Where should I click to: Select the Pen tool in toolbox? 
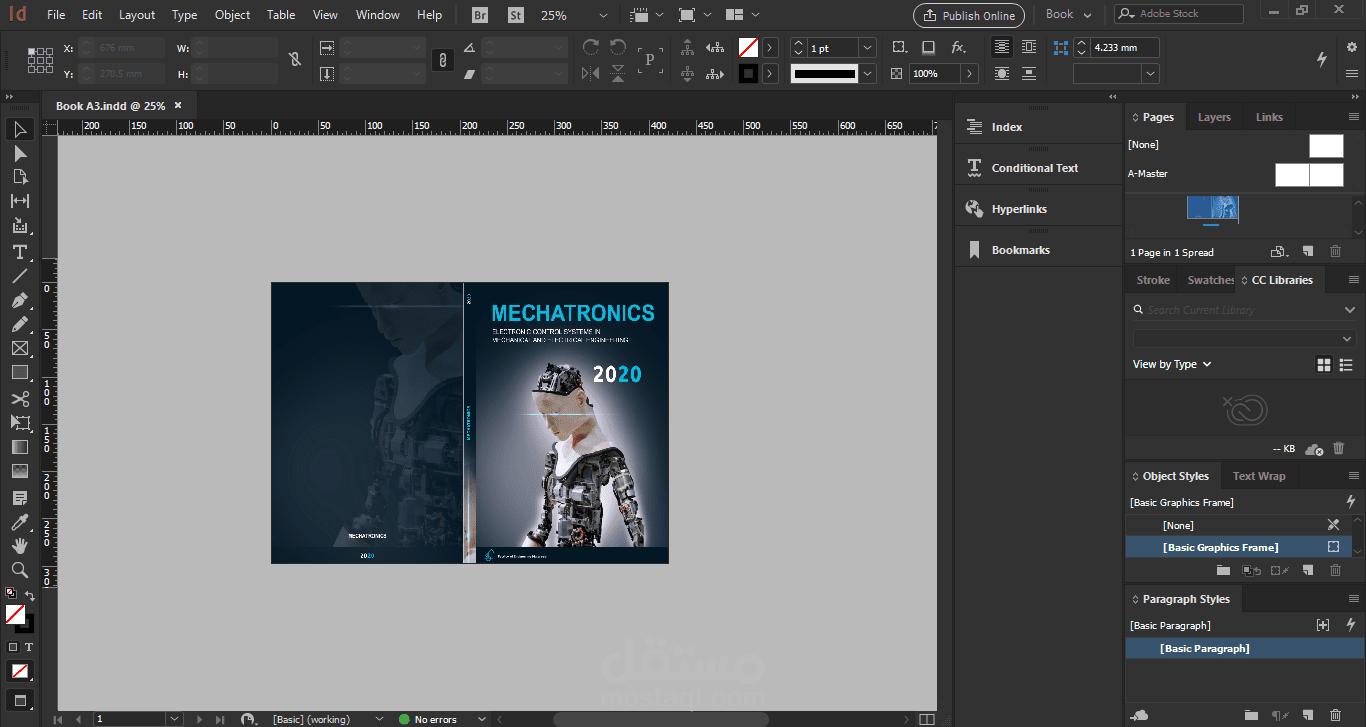(x=19, y=300)
